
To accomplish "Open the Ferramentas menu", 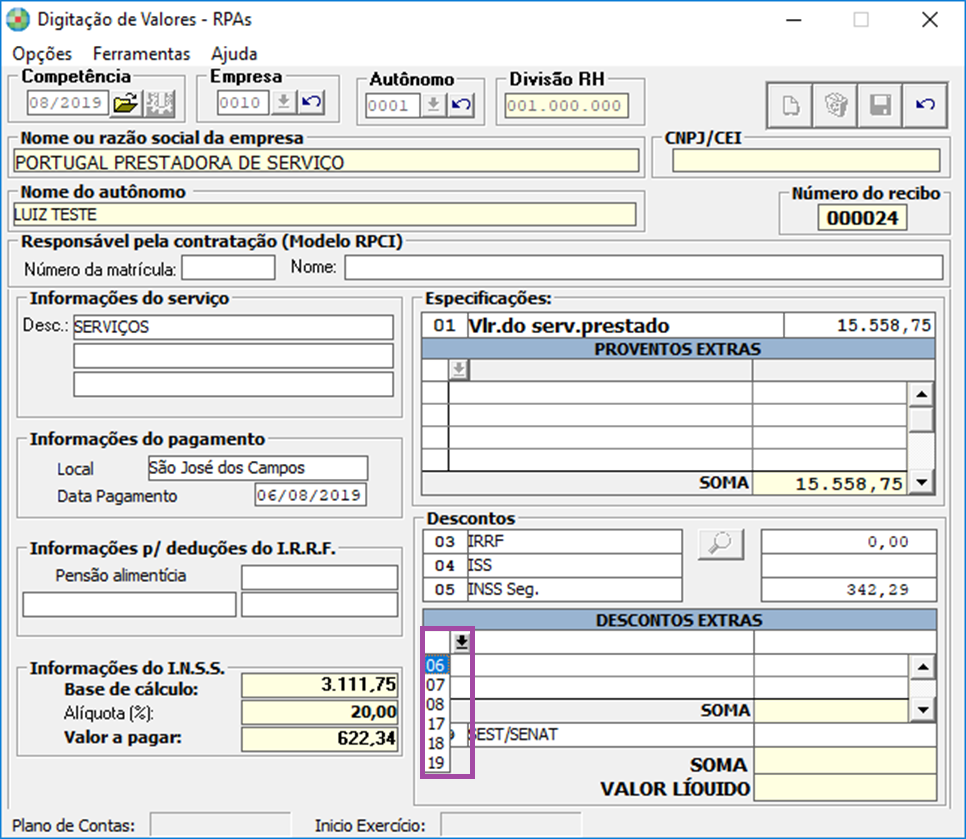I will click(141, 54).
